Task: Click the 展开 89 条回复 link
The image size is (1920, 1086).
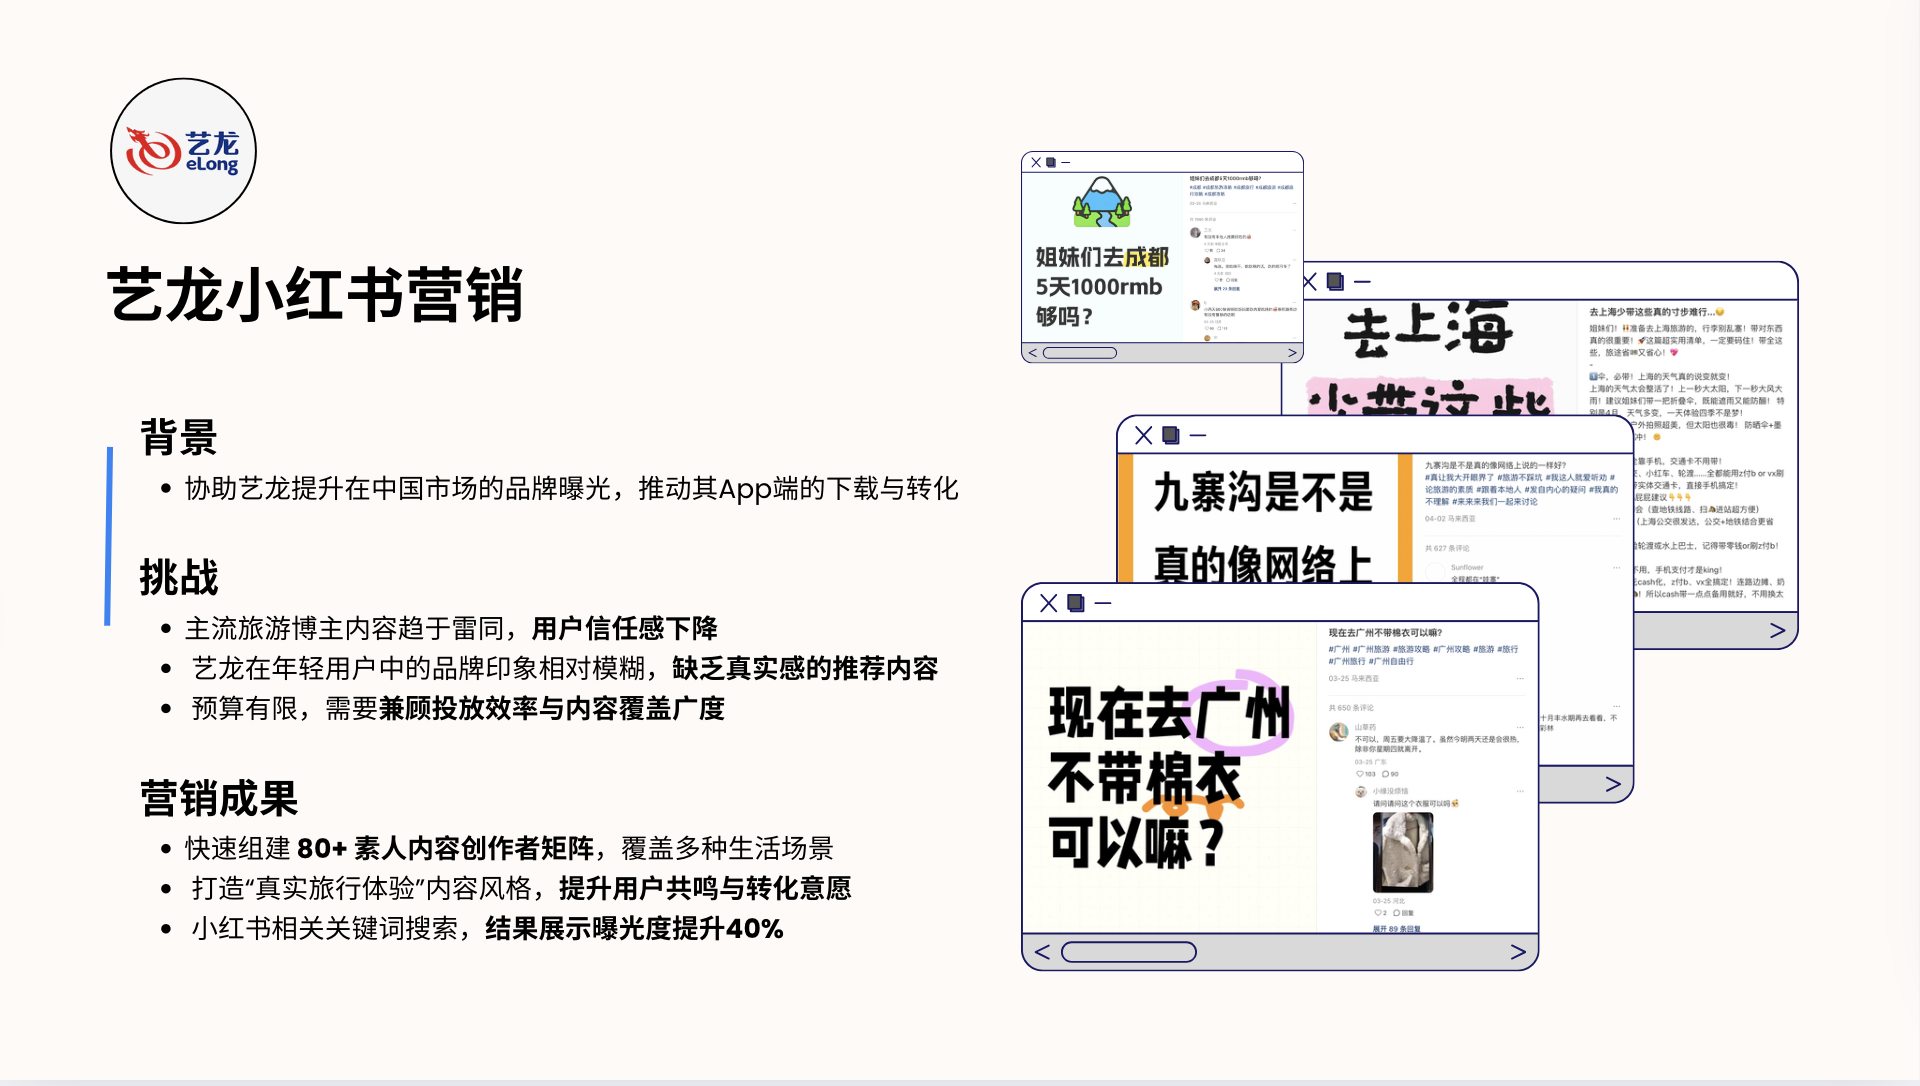Action: (x=1396, y=929)
